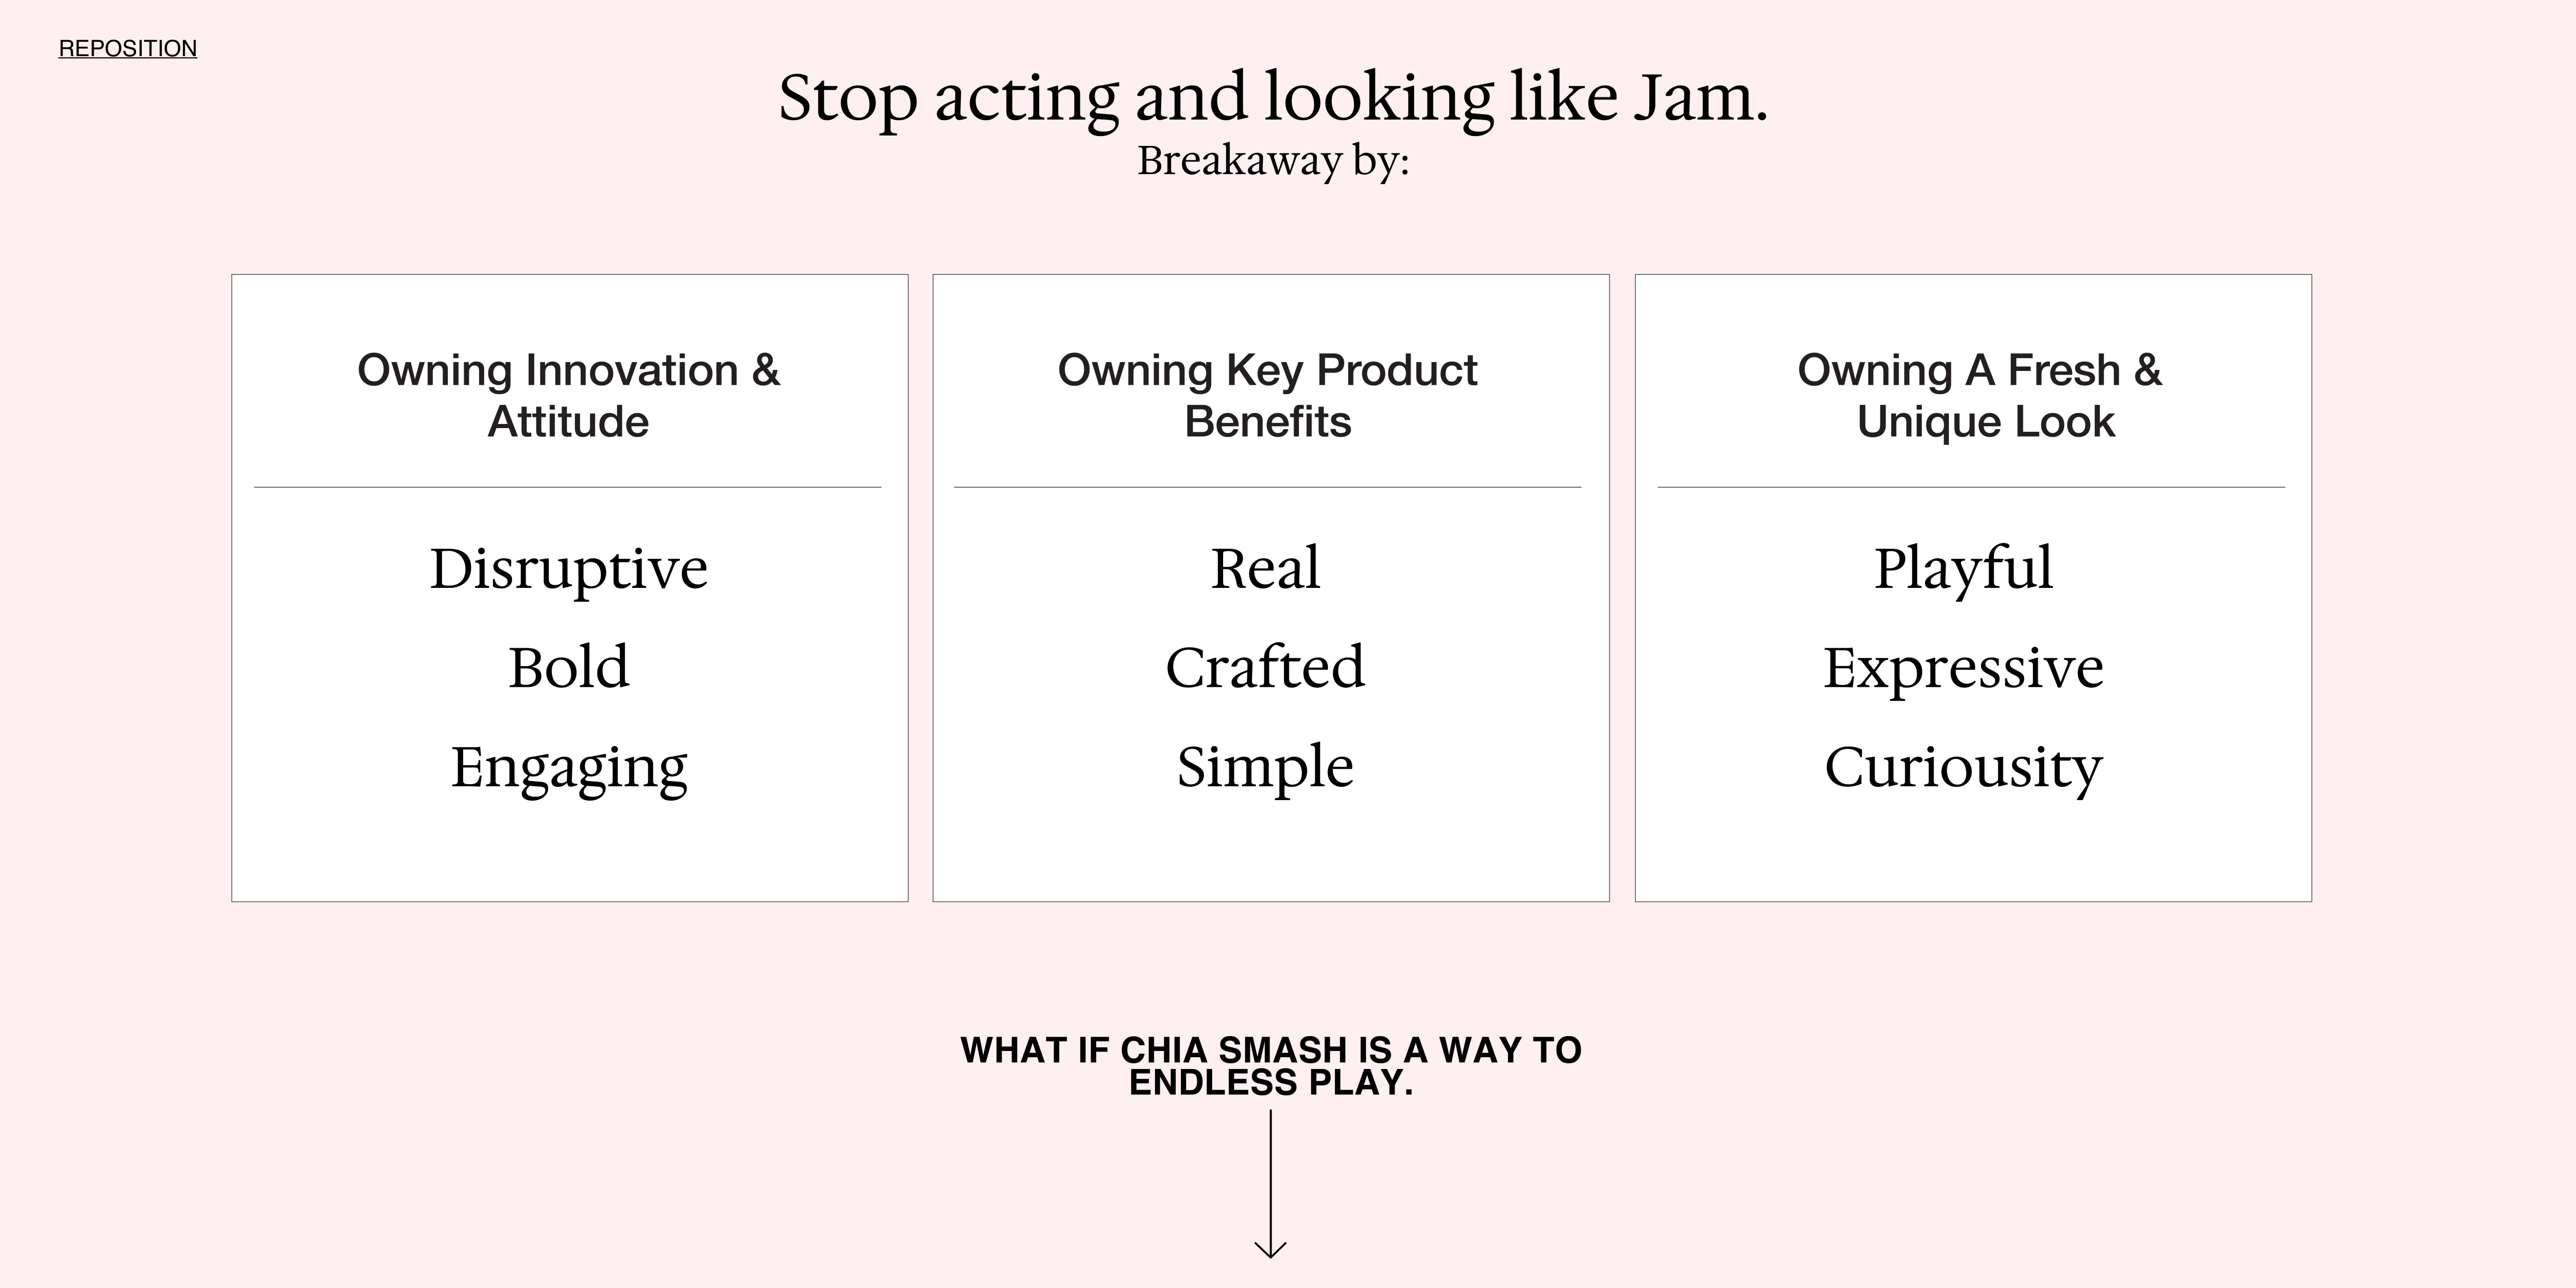Click the 'Breakaway by:' subtitle
The width and height of the screenshot is (2576, 1288).
tap(1273, 160)
